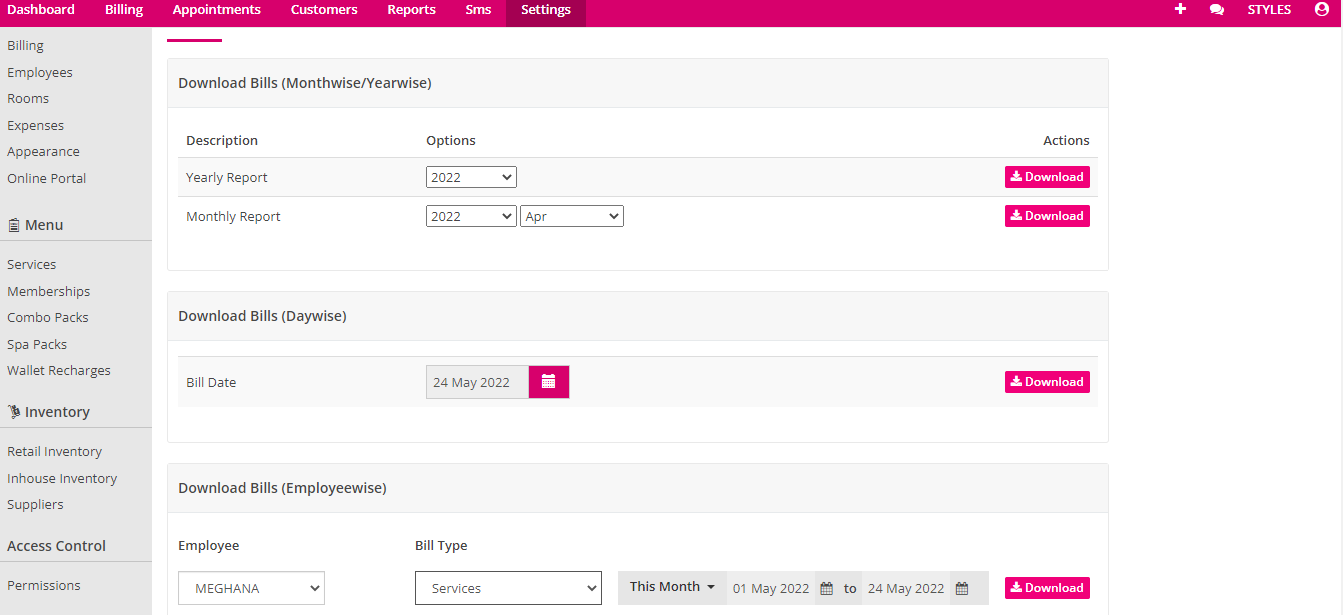1343x615 pixels.
Task: Open Retail Inventory in the sidebar
Action: tap(55, 451)
